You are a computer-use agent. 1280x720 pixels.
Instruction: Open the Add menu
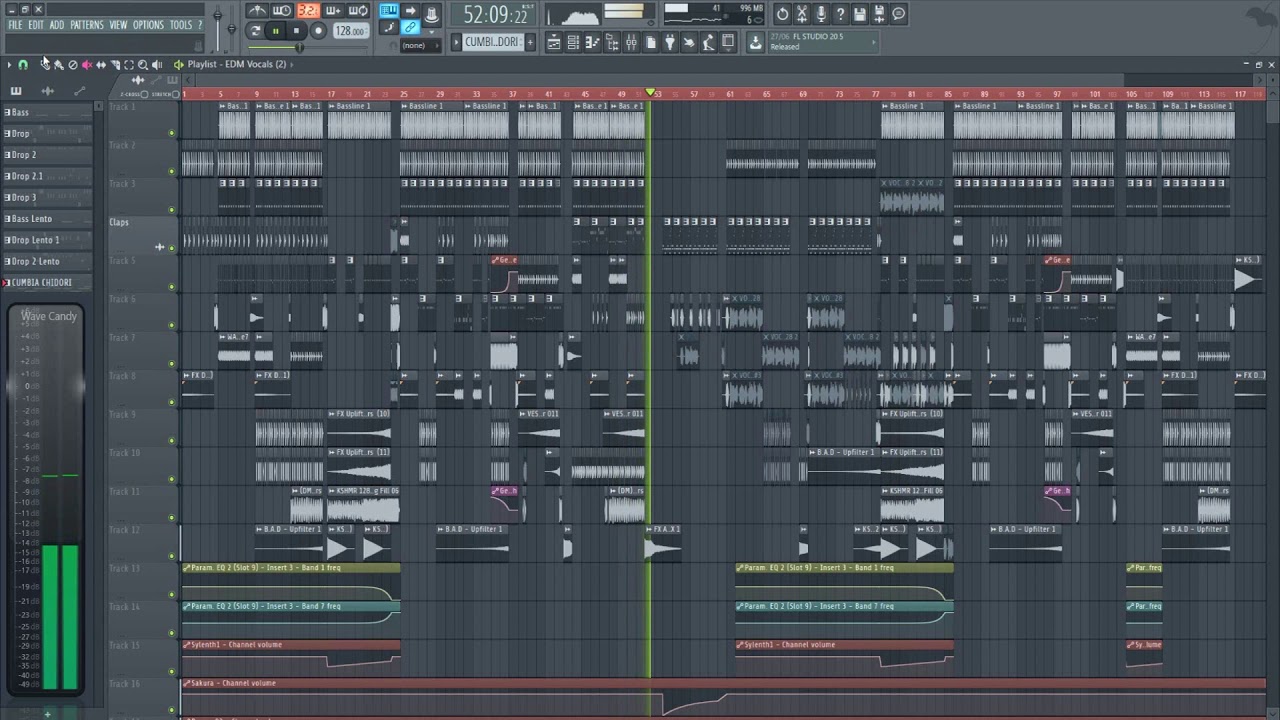pos(57,25)
